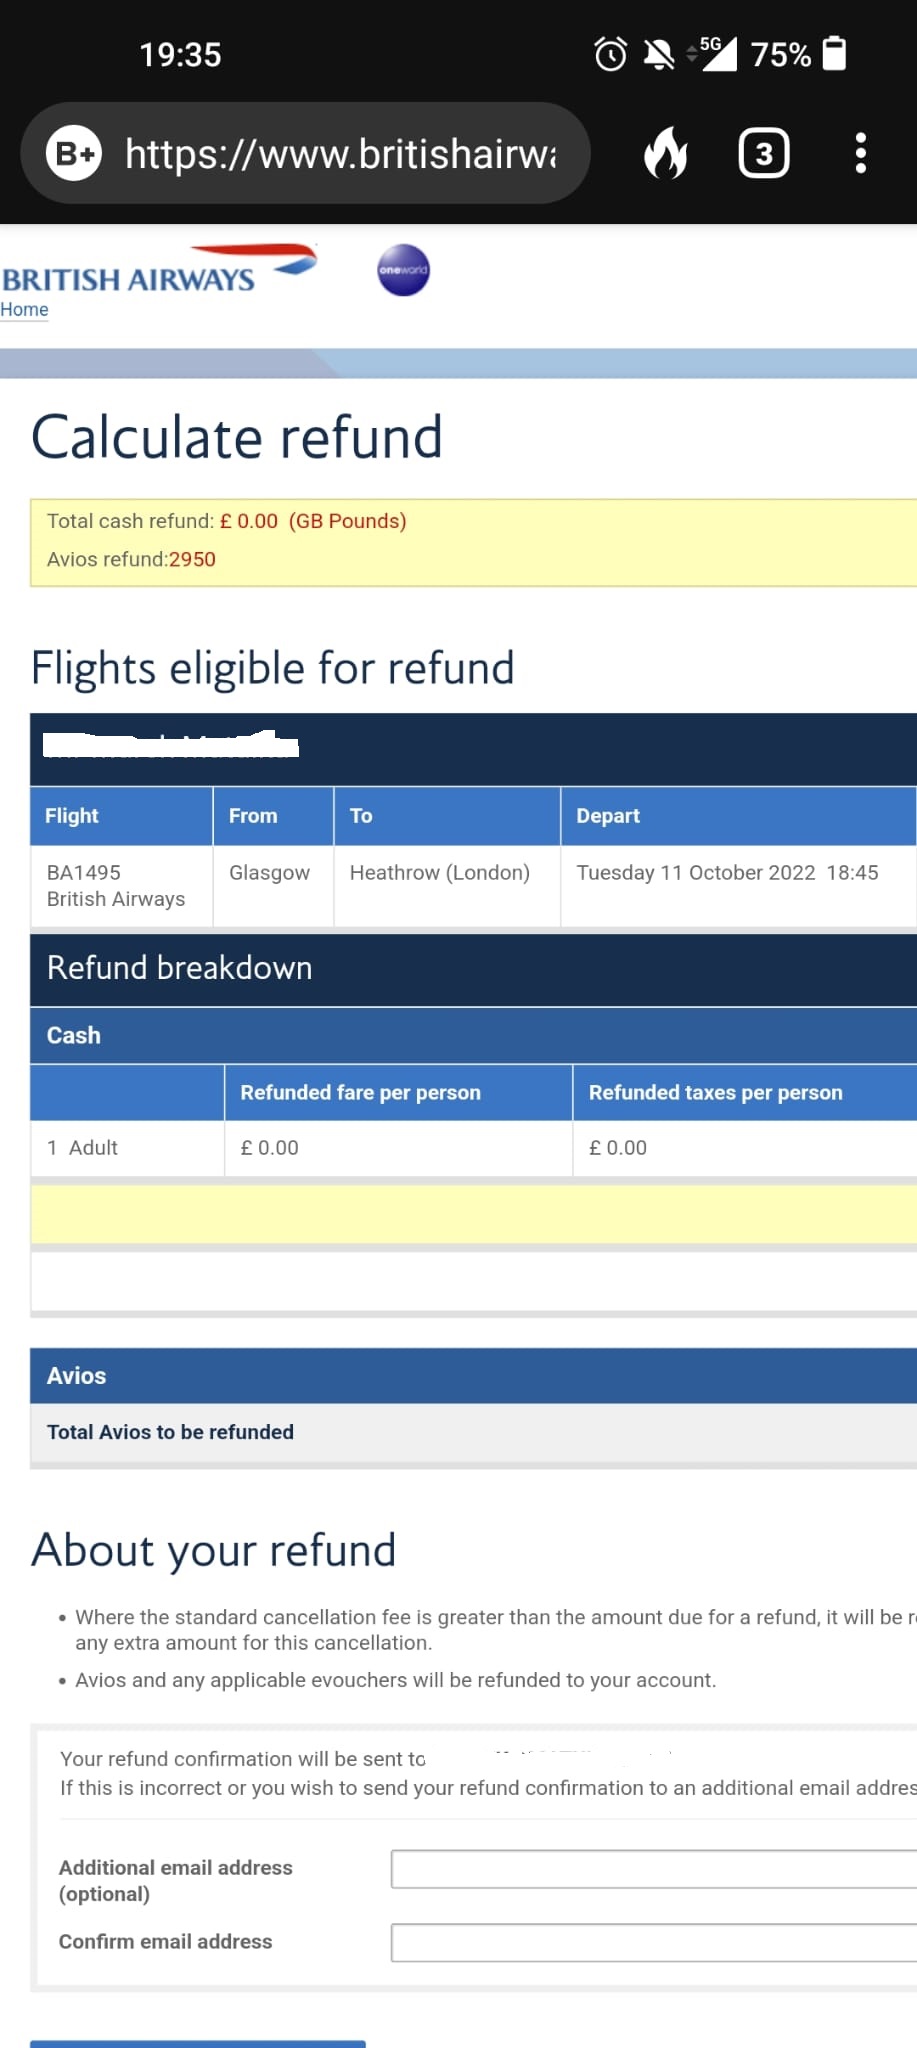This screenshot has height=2048, width=917.
Task: Go to the Home link
Action: tap(24, 310)
